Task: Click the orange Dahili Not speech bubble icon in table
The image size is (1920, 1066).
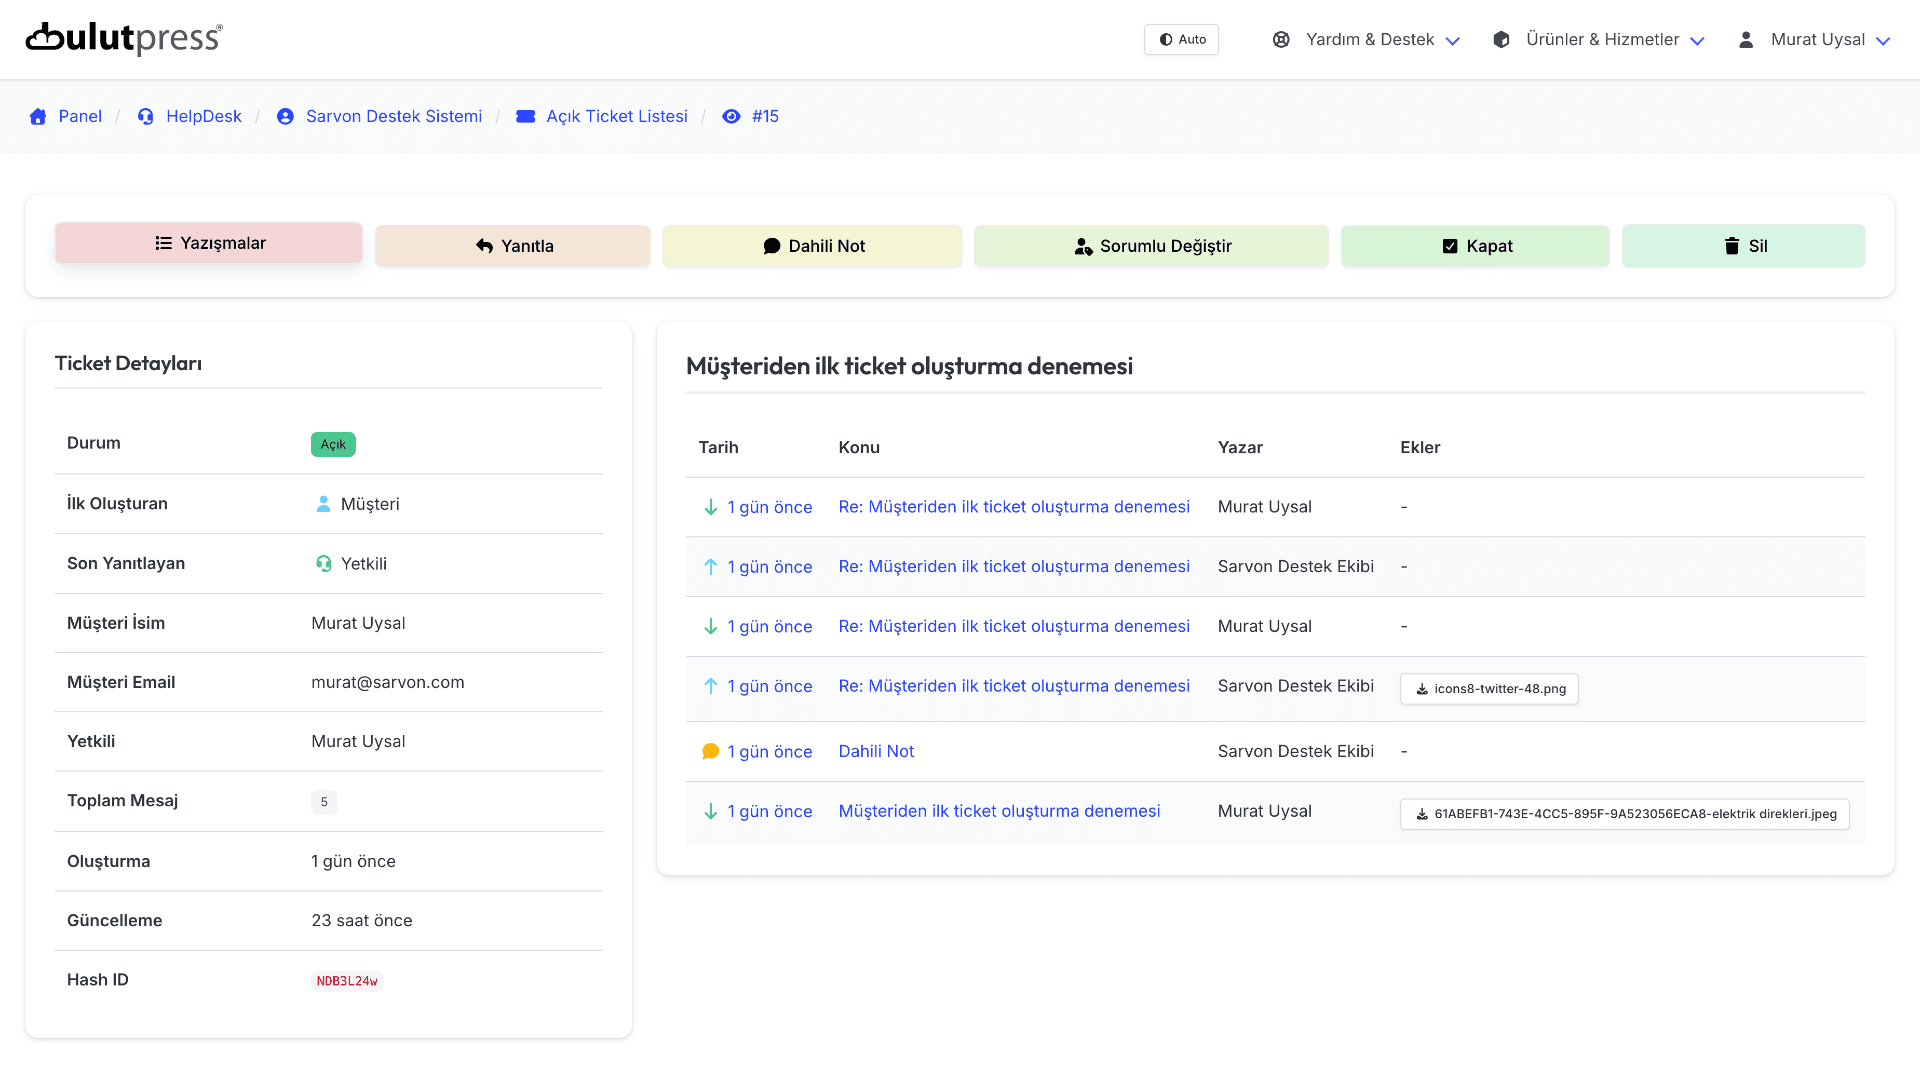Action: (x=710, y=752)
